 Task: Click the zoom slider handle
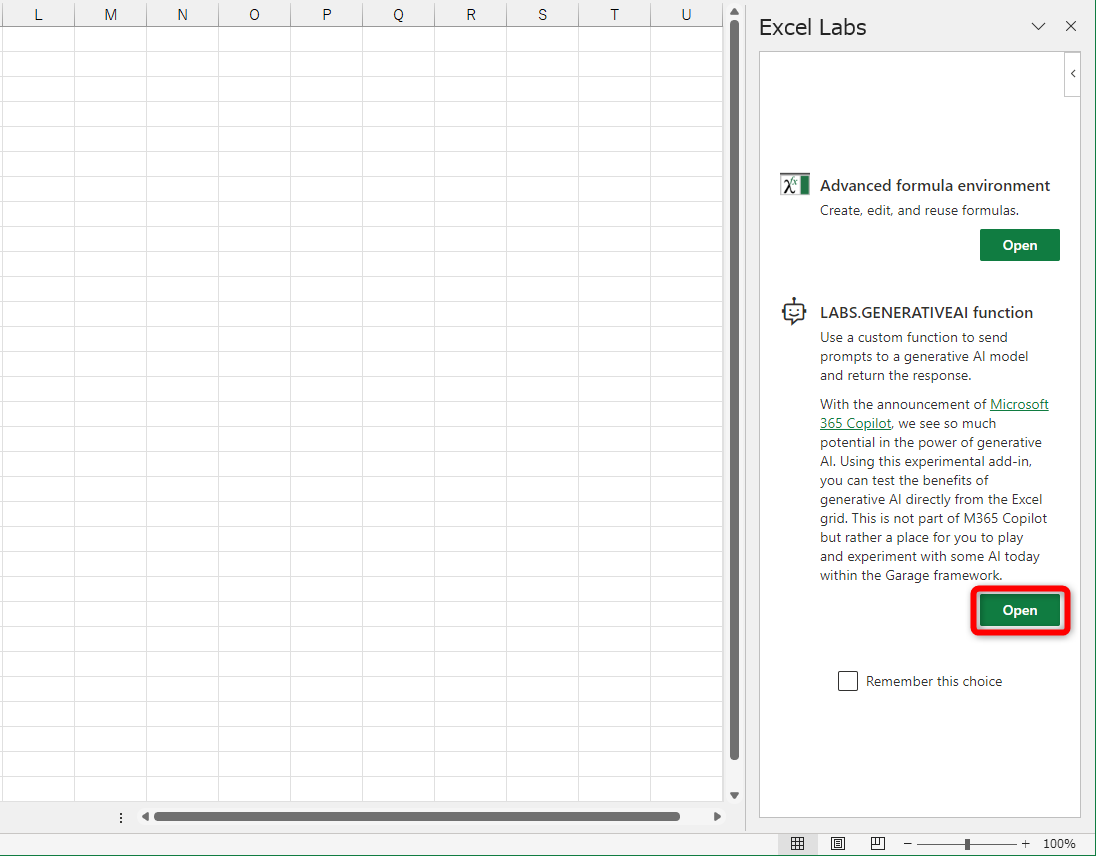coord(967,844)
